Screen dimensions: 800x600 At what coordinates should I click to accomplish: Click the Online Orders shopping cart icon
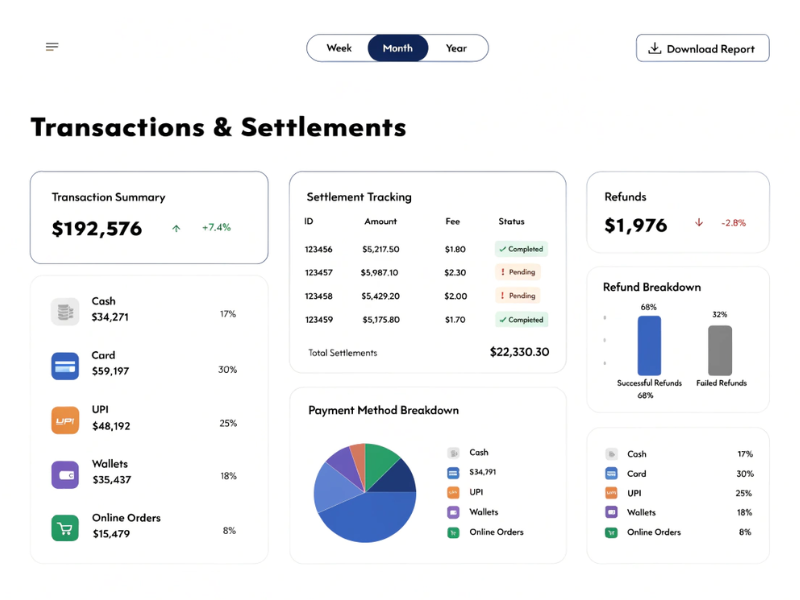(x=64, y=528)
